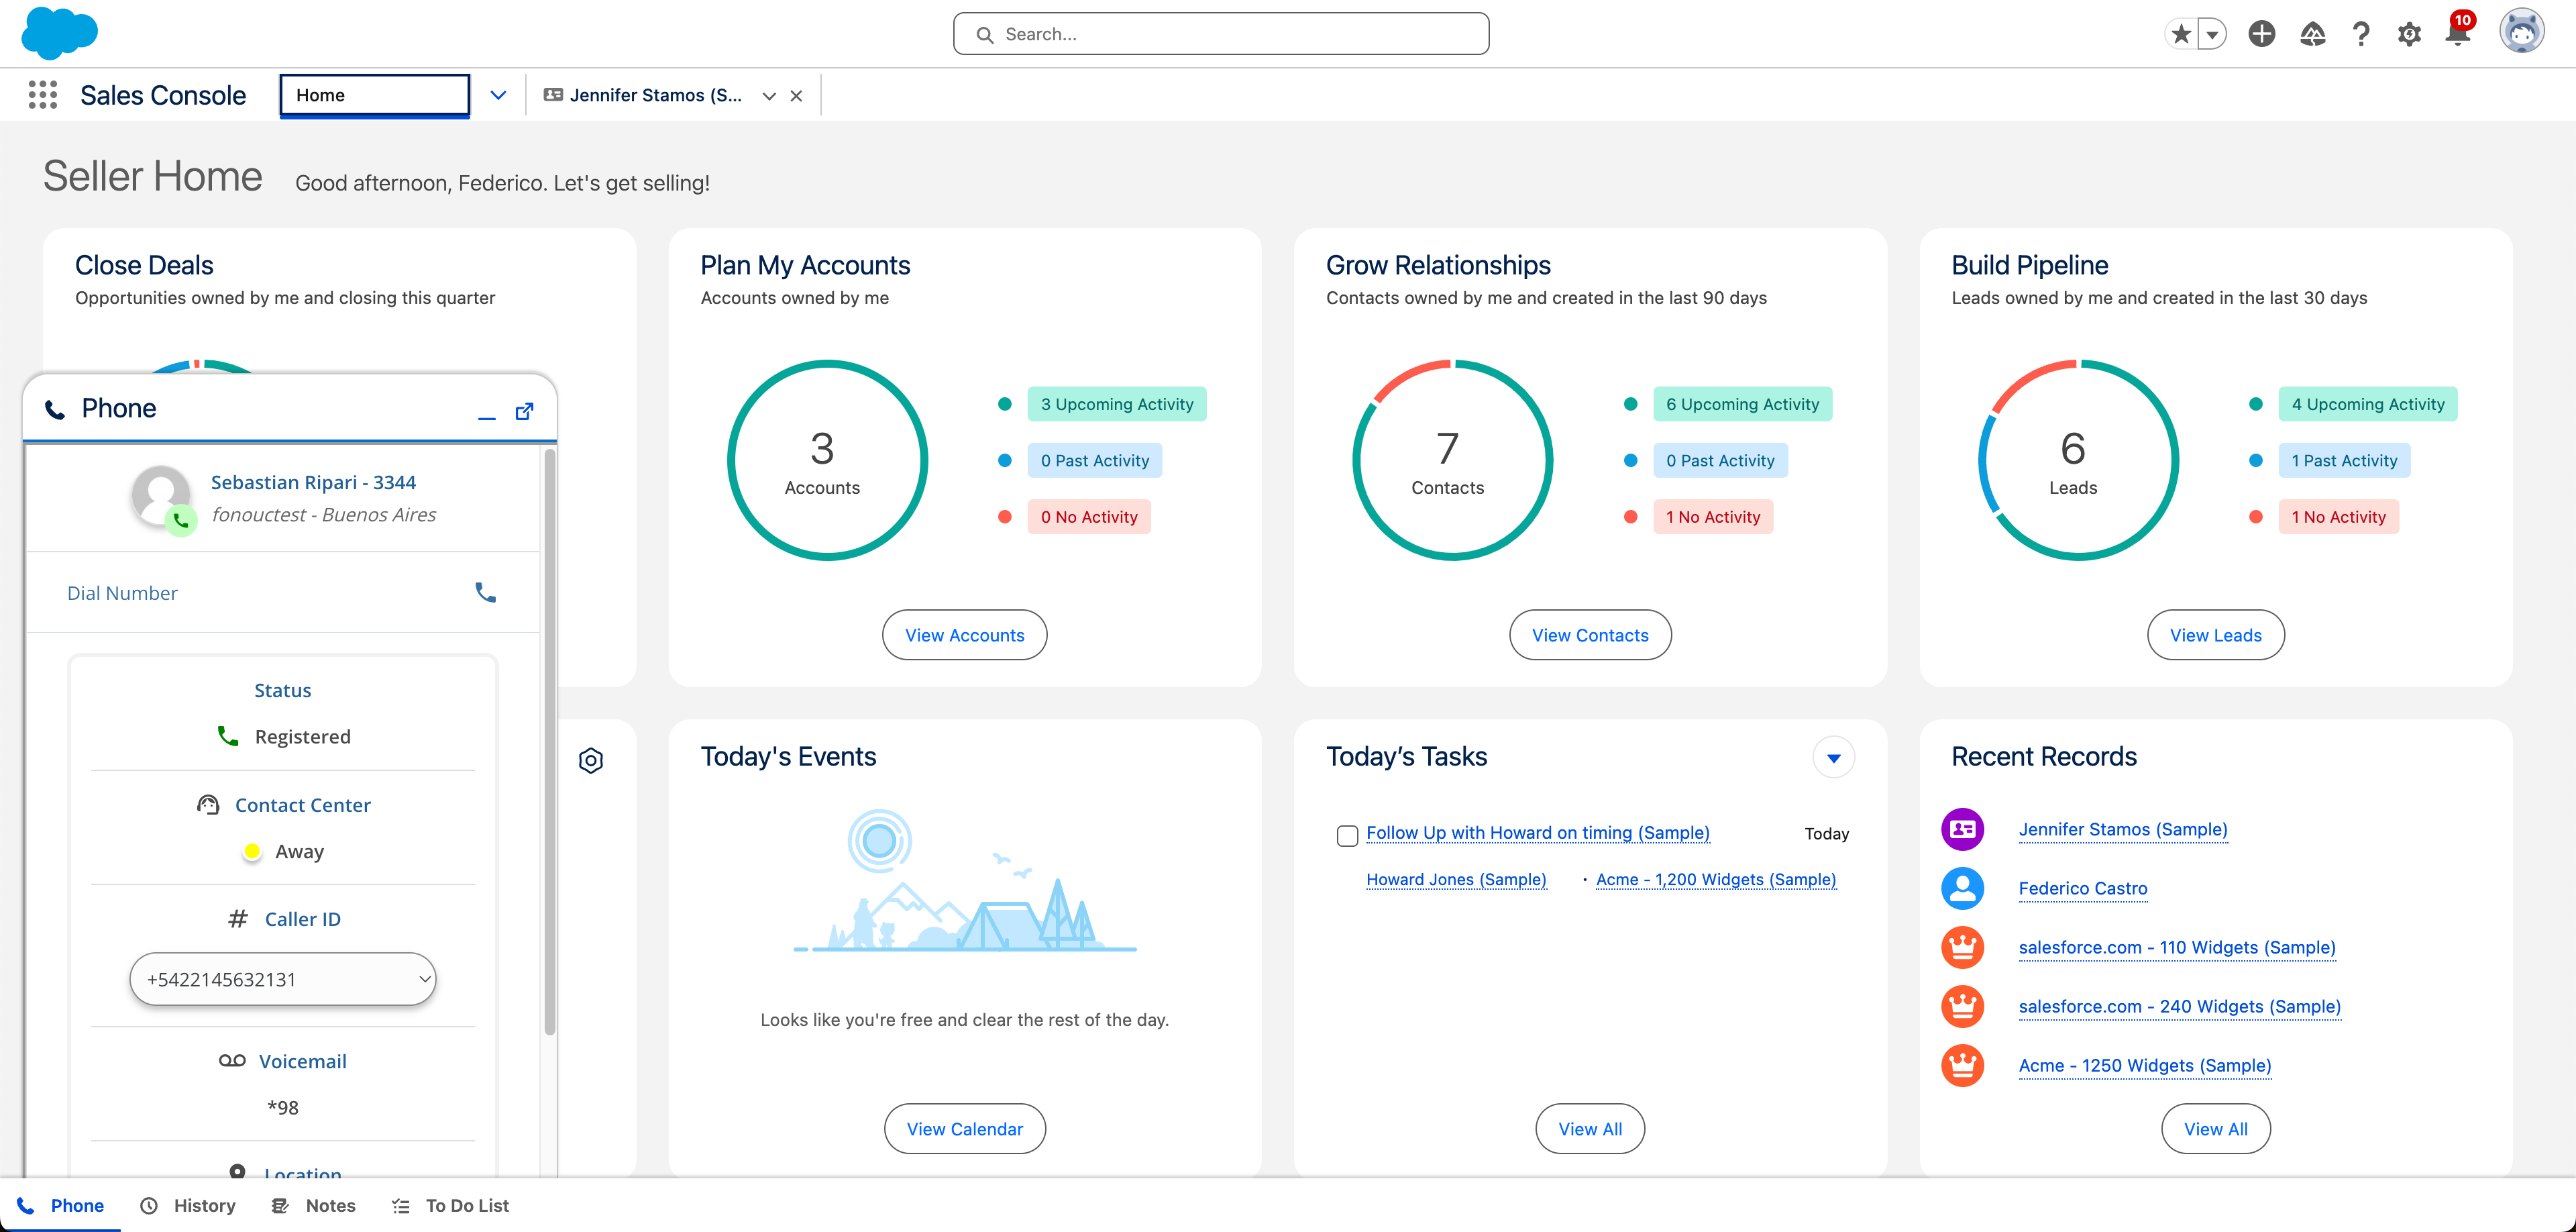This screenshot has width=2576, height=1232.
Task: Click the global Search field
Action: 1220,34
